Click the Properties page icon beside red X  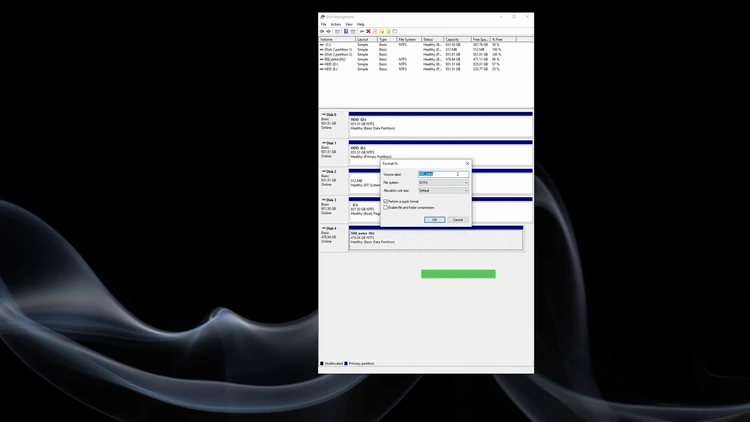coord(375,31)
